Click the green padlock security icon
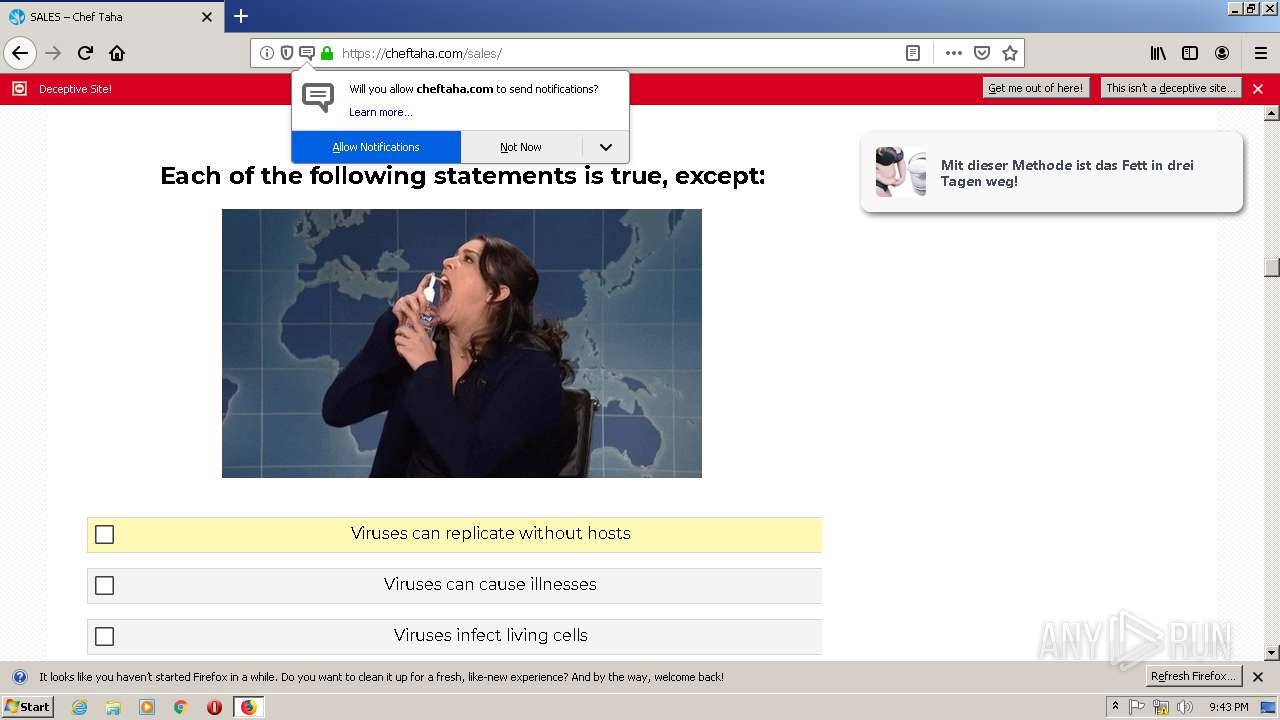The height and width of the screenshot is (720, 1280). click(x=327, y=53)
